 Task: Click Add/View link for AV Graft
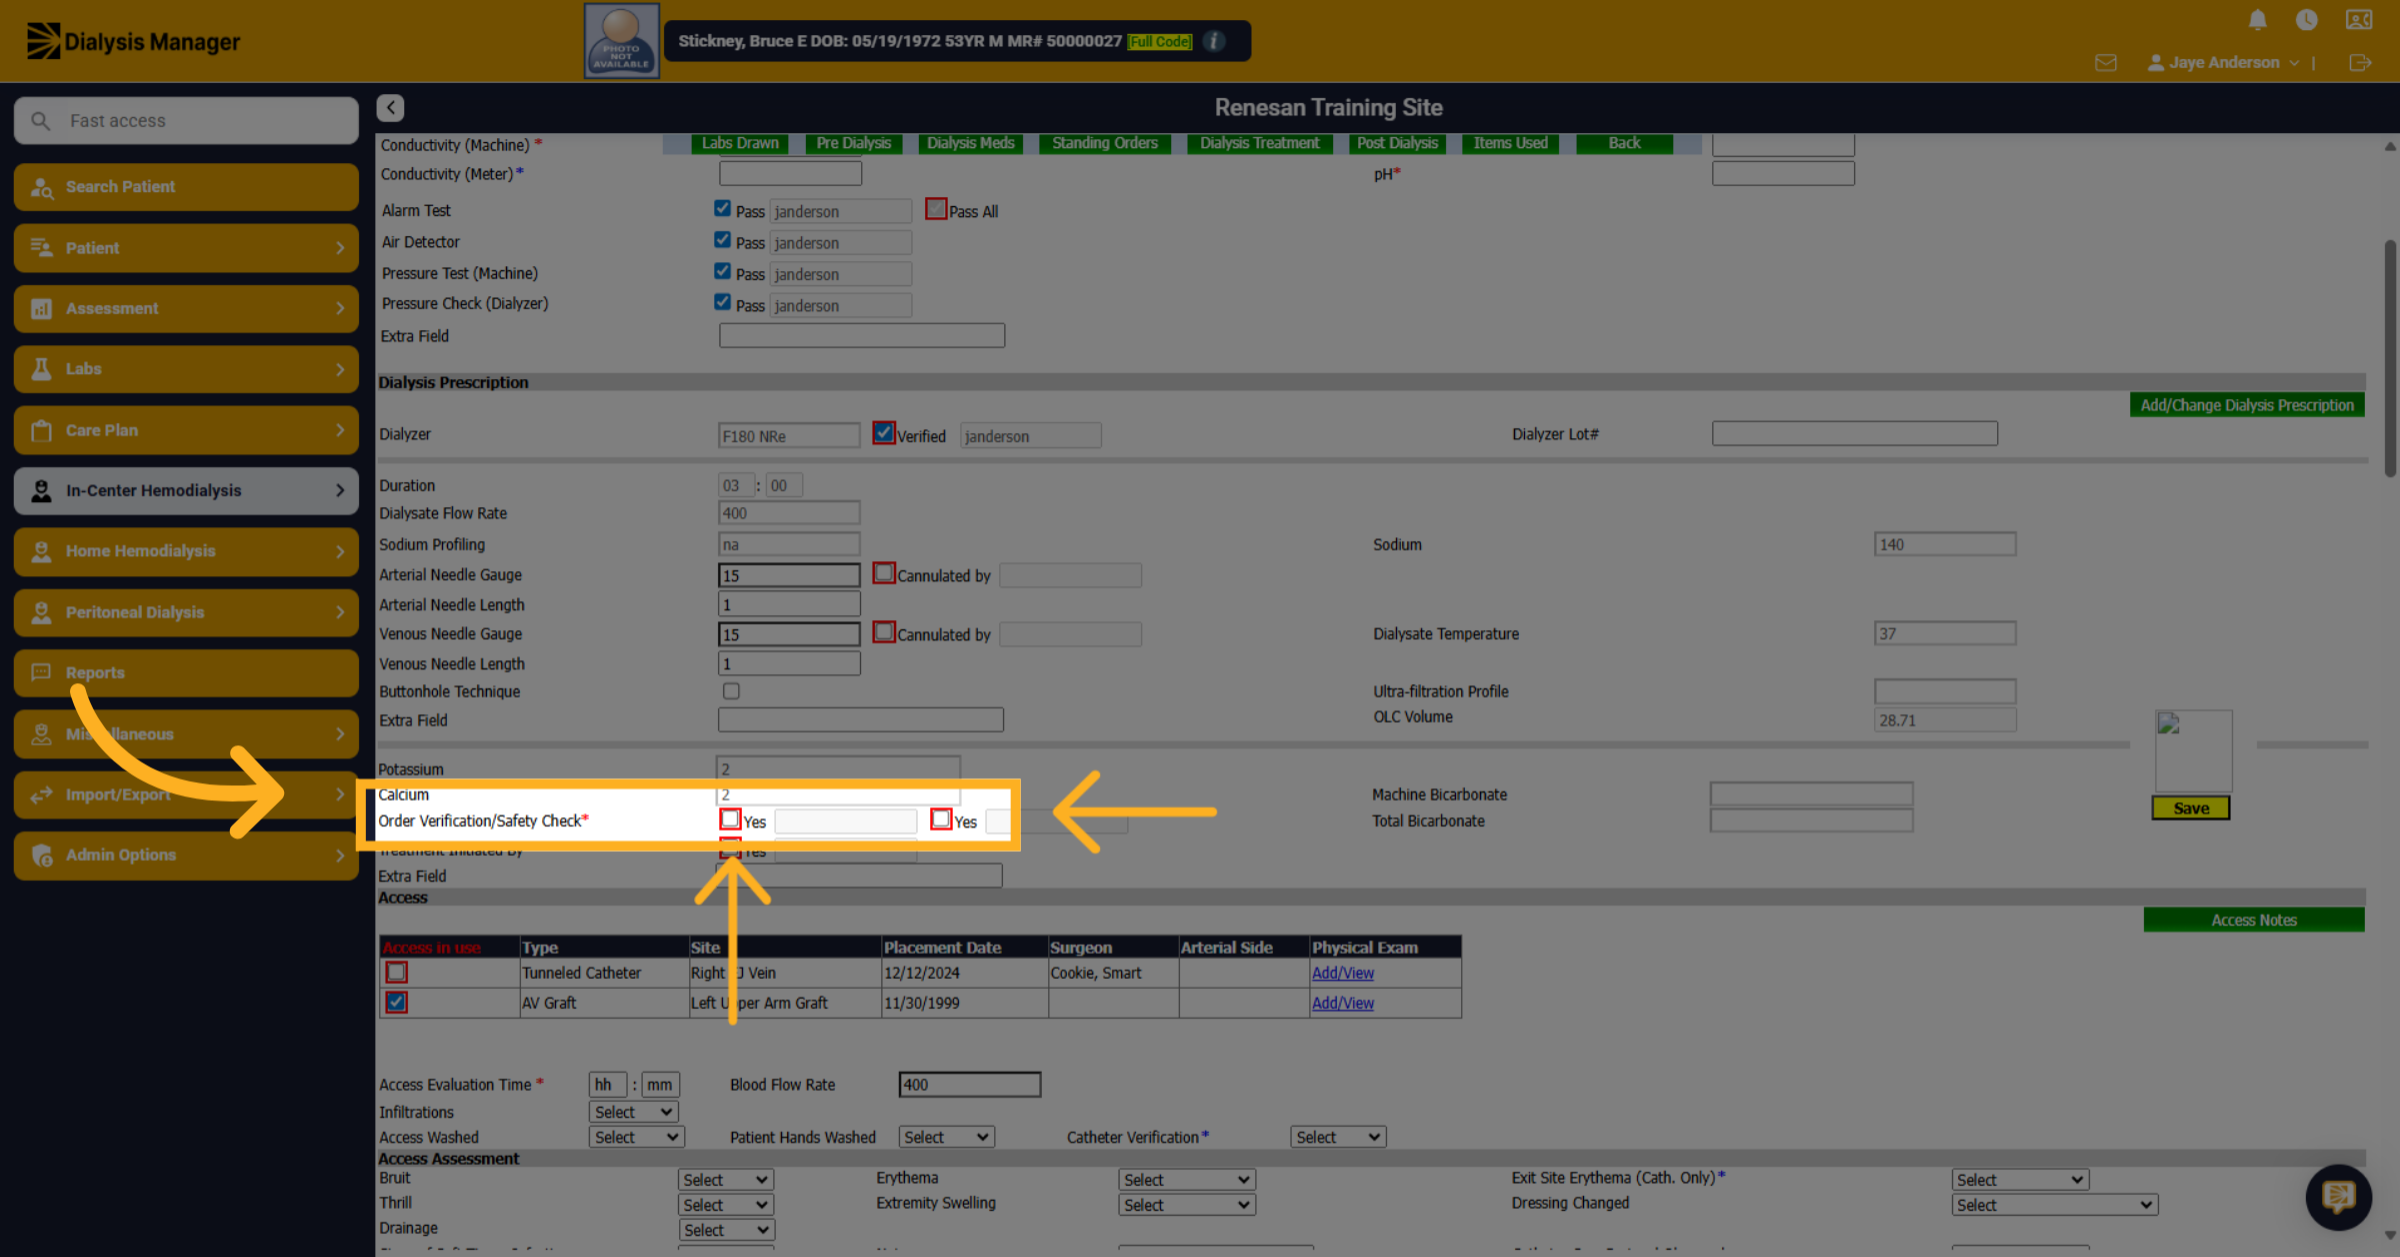pos(1343,1003)
